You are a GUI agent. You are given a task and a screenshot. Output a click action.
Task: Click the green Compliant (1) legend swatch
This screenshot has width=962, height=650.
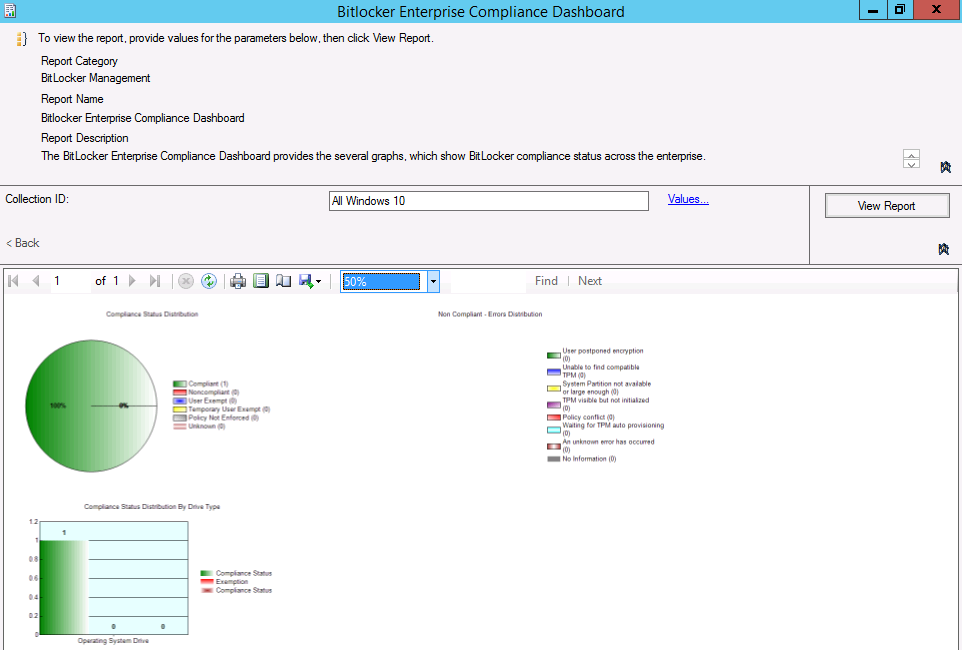[x=180, y=384]
